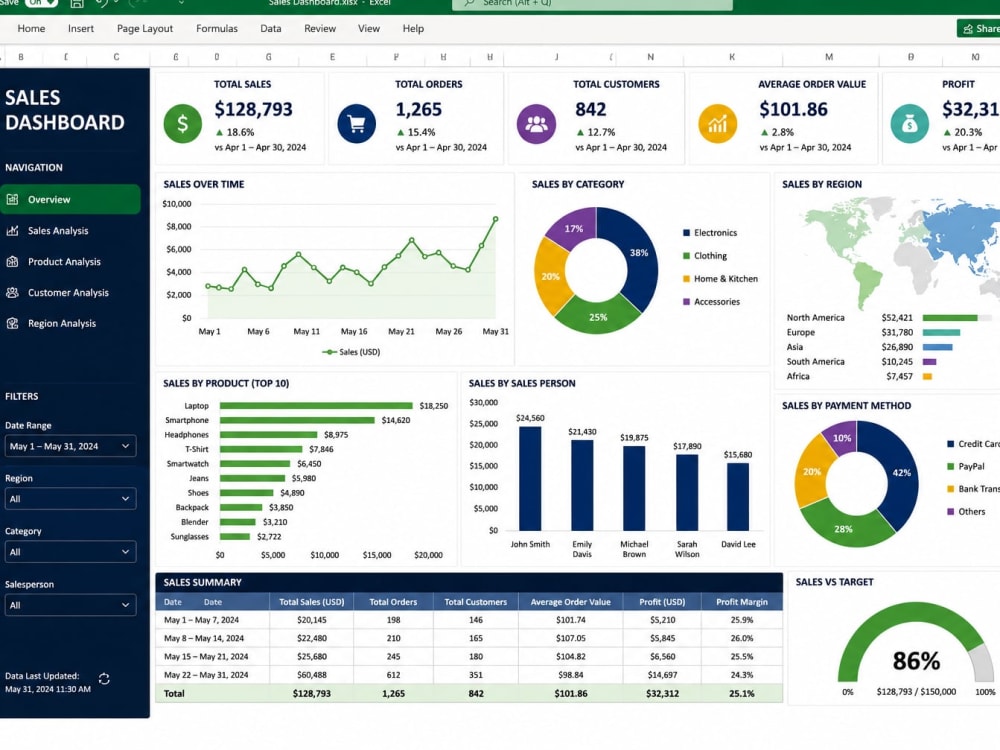Viewport: 1000px width, 750px height.
Task: Click the John Smith sales bar
Action: [x=530, y=478]
